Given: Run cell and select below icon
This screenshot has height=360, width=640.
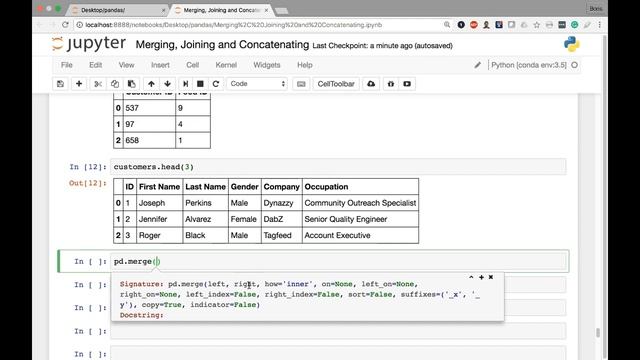Looking at the screenshot, I should point(185,84).
